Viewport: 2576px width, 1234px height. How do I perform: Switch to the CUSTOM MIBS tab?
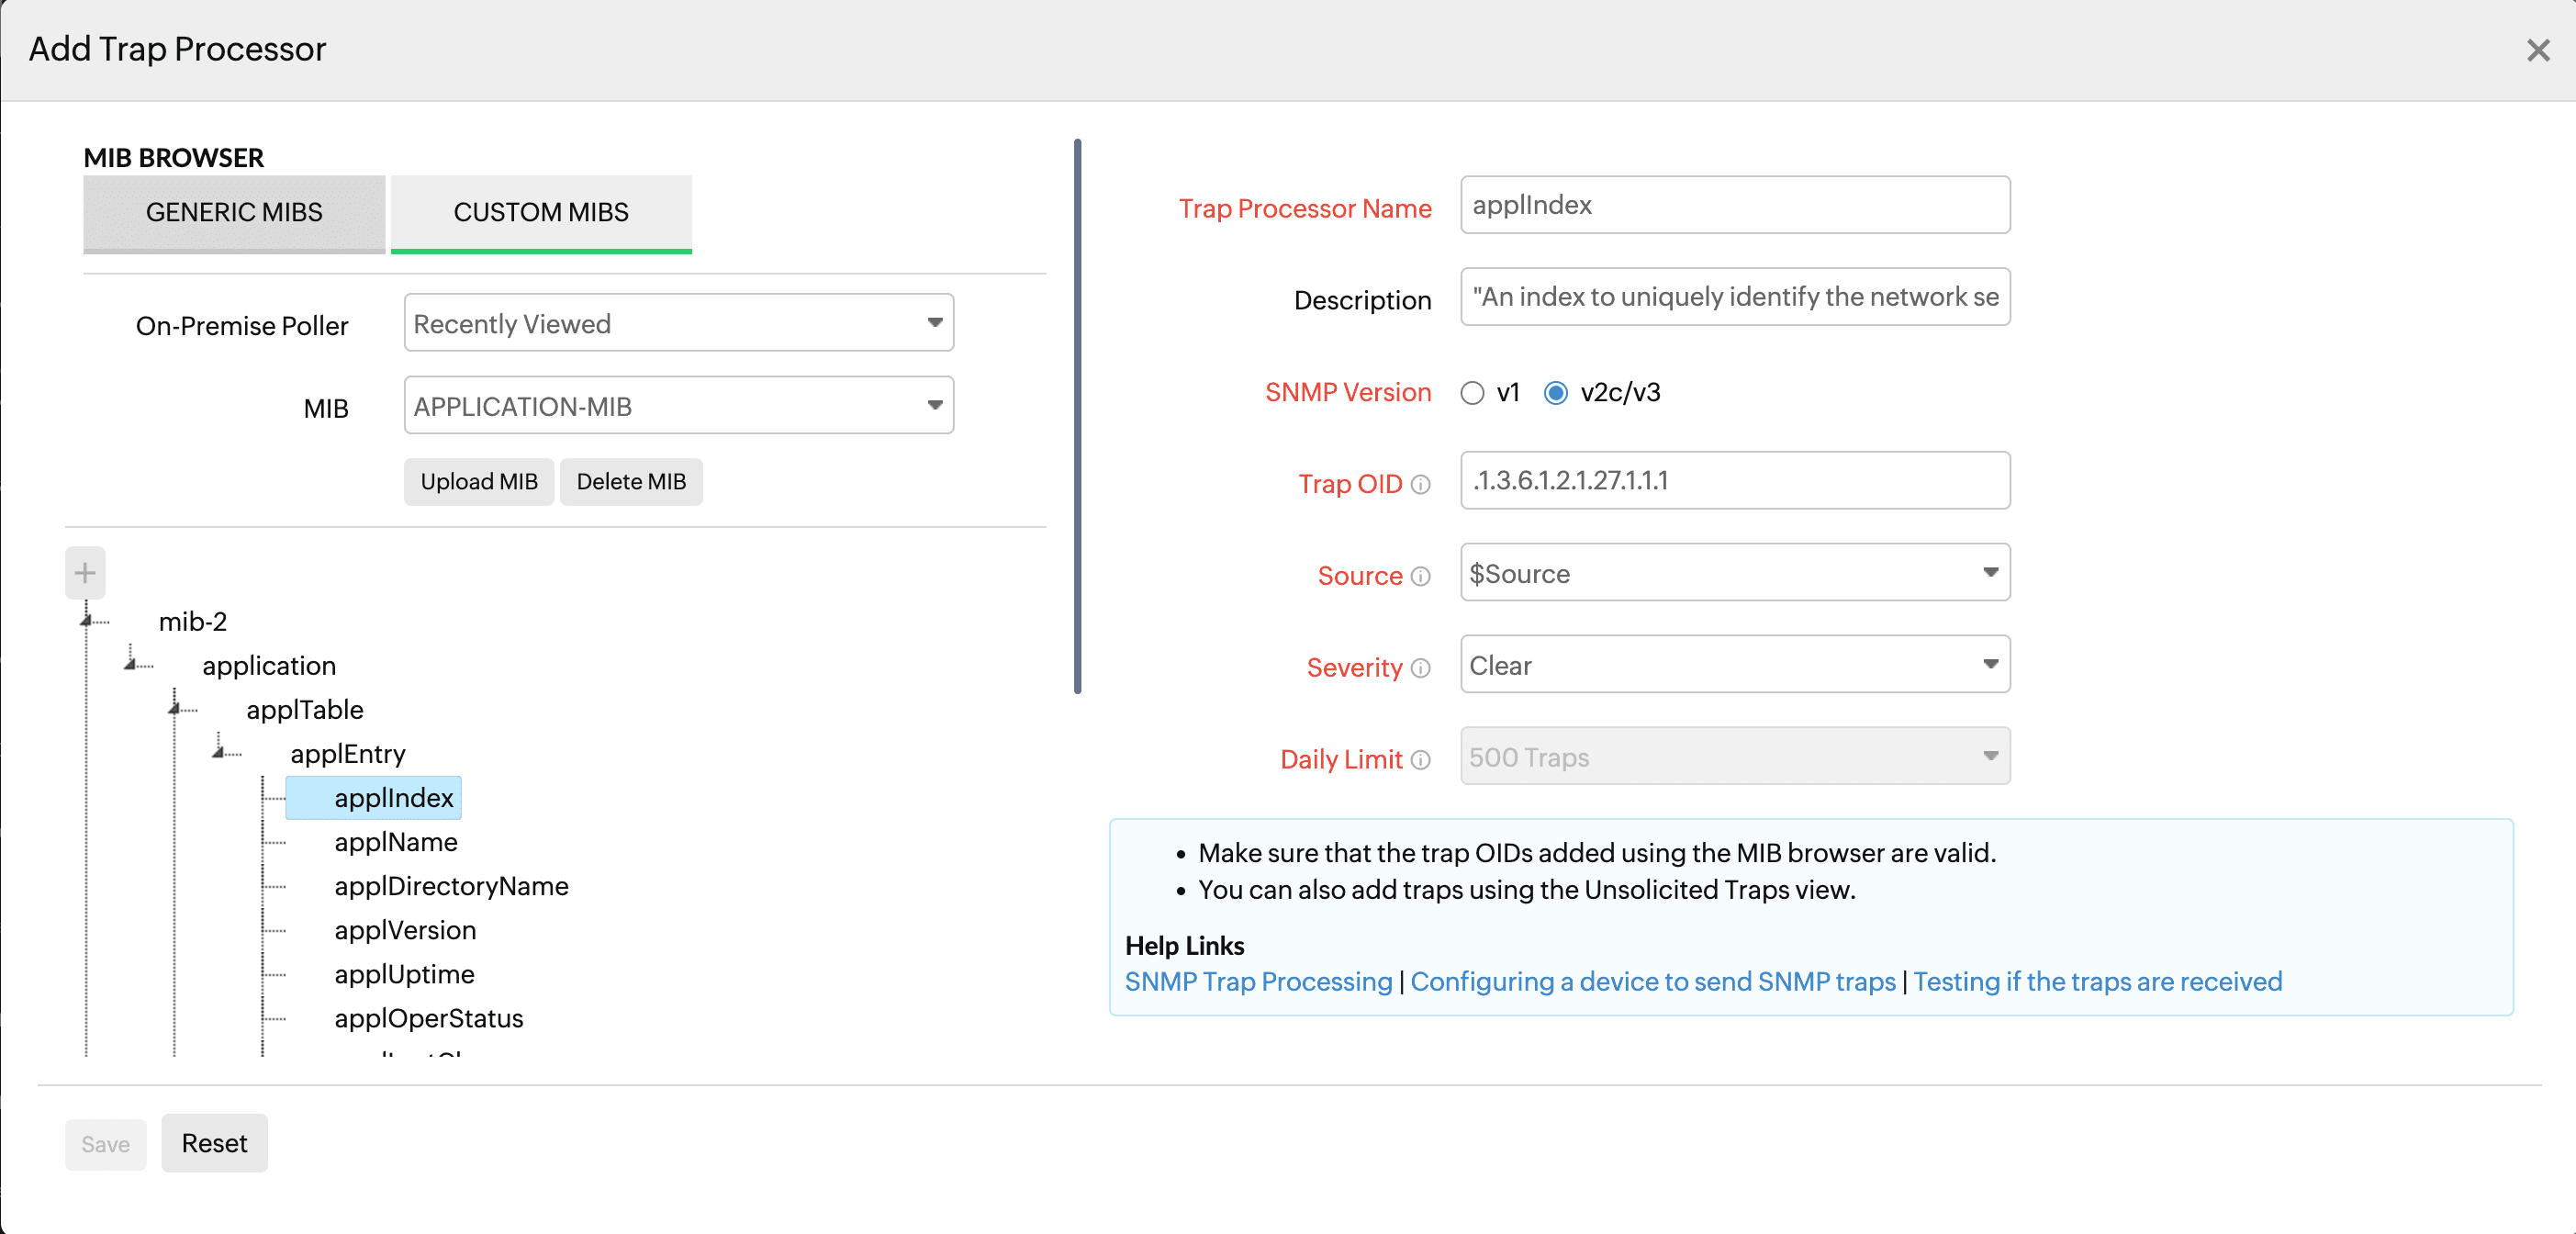pyautogui.click(x=541, y=212)
